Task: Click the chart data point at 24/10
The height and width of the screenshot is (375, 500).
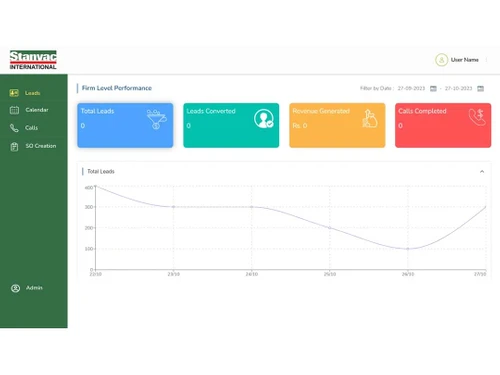Action: pyautogui.click(x=252, y=207)
